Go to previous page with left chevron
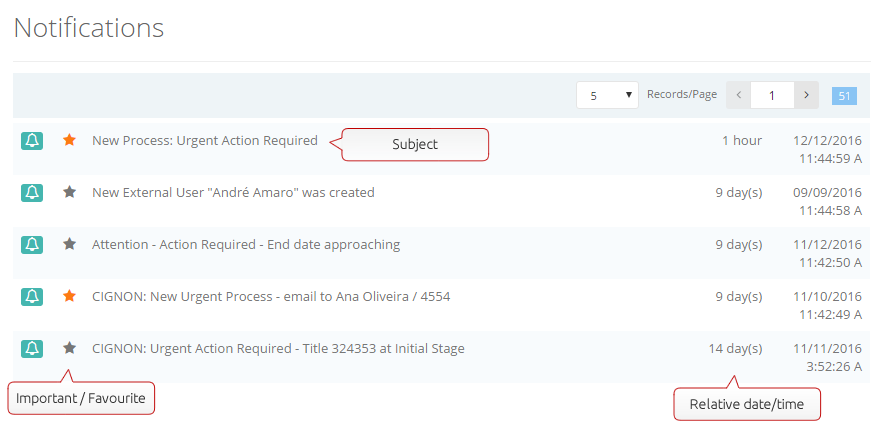892x421 pixels. (738, 95)
